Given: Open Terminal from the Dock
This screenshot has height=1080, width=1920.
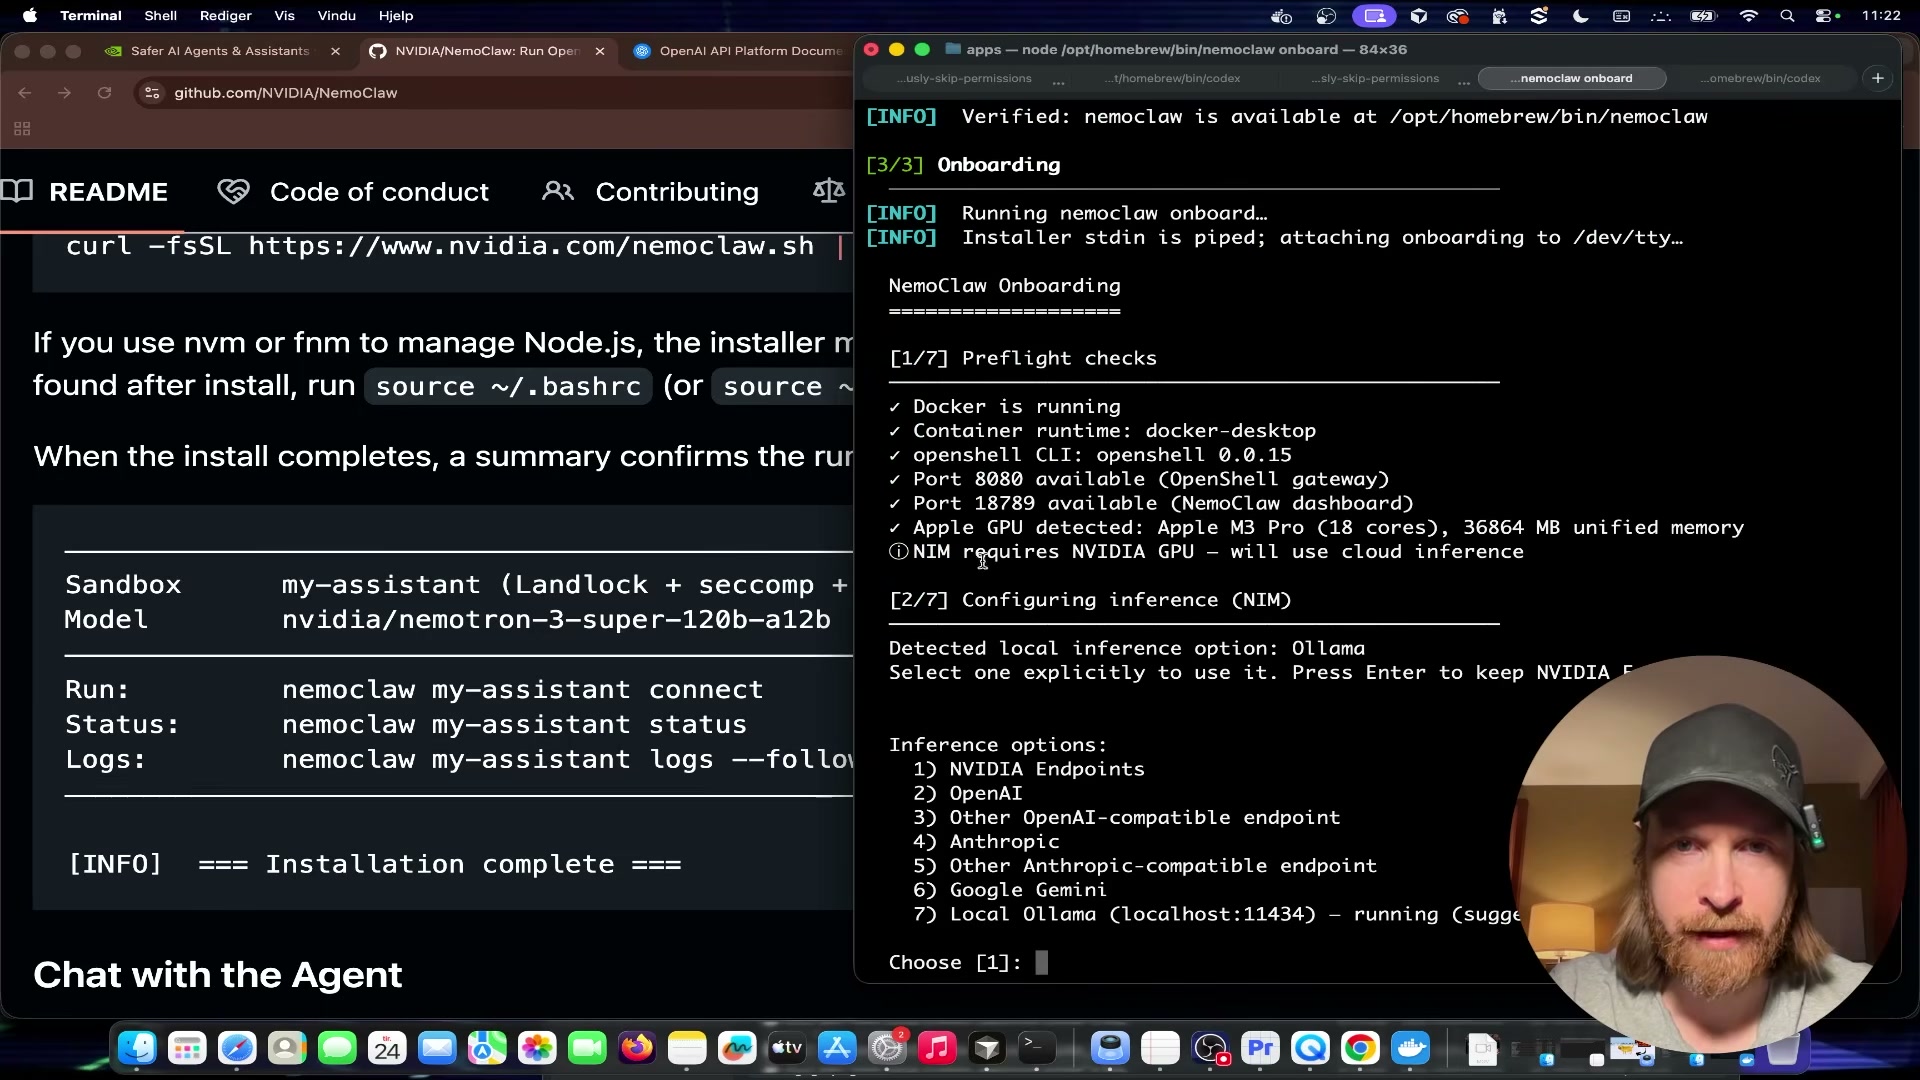Looking at the screenshot, I should [x=1037, y=1048].
